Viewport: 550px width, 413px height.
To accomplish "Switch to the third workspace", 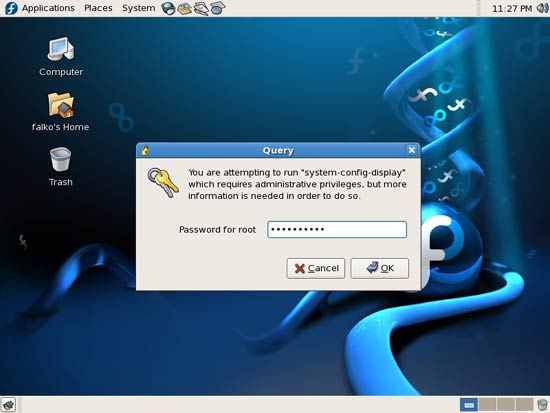I will click(506, 405).
